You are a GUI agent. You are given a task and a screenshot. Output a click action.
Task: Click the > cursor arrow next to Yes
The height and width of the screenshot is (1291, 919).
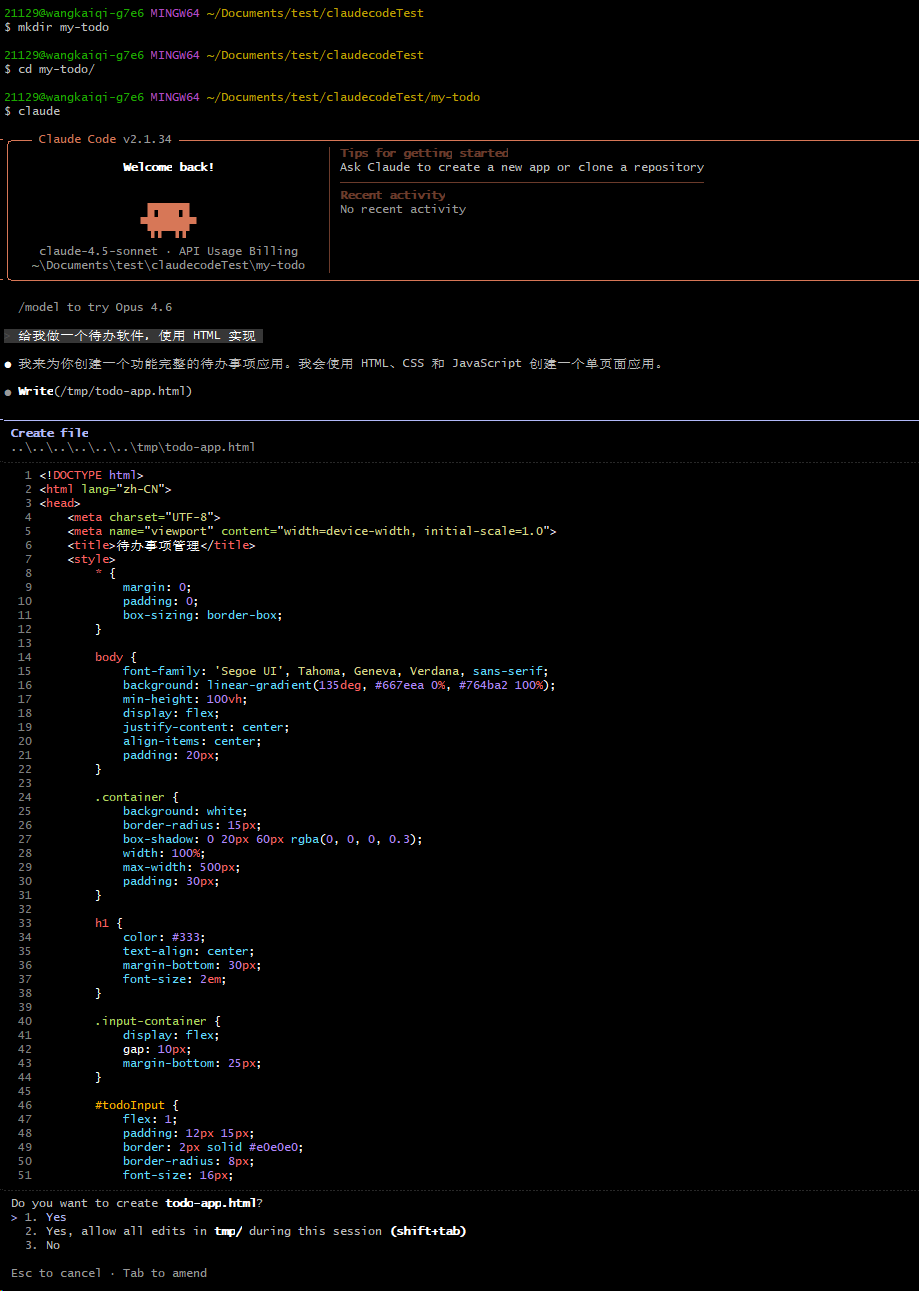click(x=14, y=1217)
